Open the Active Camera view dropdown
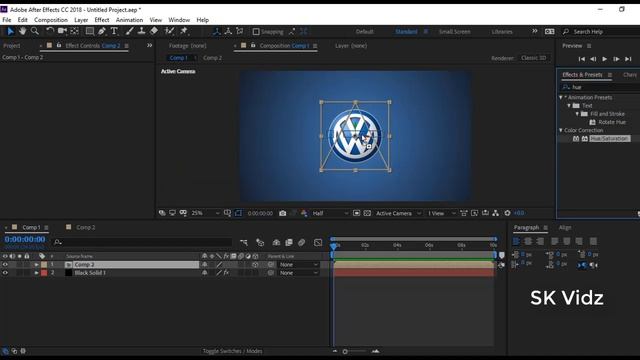The height and width of the screenshot is (360, 640). tap(398, 213)
